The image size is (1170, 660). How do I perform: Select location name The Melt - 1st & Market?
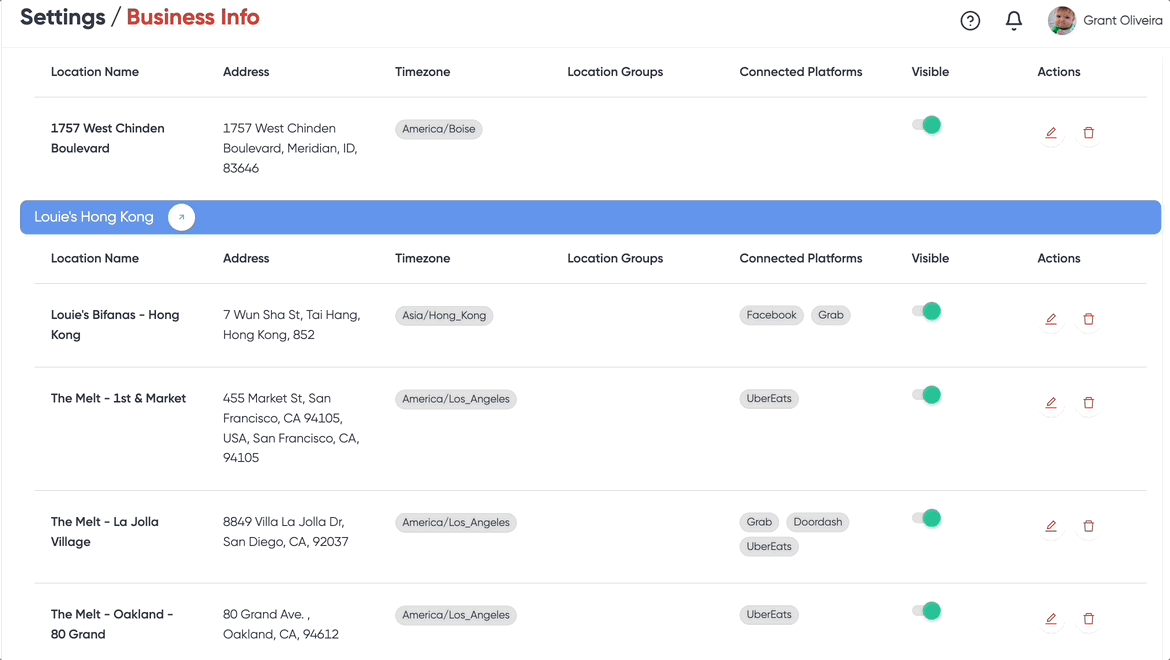pos(118,398)
